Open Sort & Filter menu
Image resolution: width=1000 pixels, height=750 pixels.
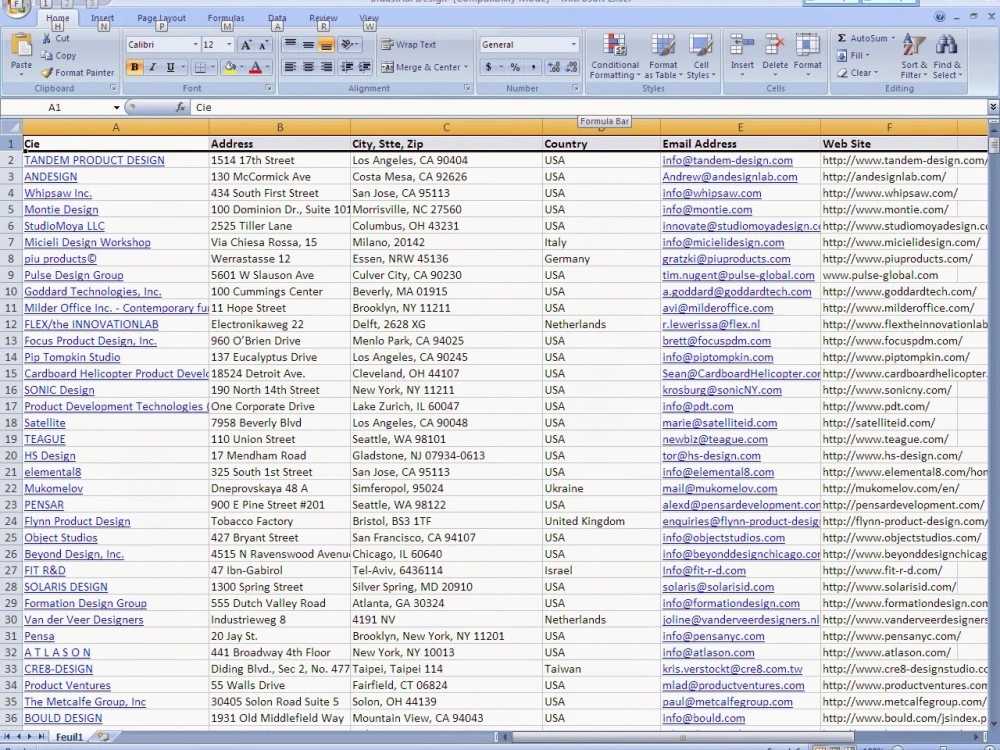pyautogui.click(x=914, y=56)
